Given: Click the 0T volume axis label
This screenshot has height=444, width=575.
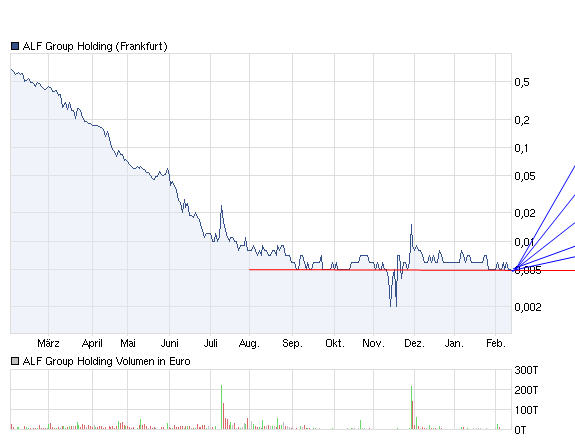Looking at the screenshot, I should [x=520, y=430].
